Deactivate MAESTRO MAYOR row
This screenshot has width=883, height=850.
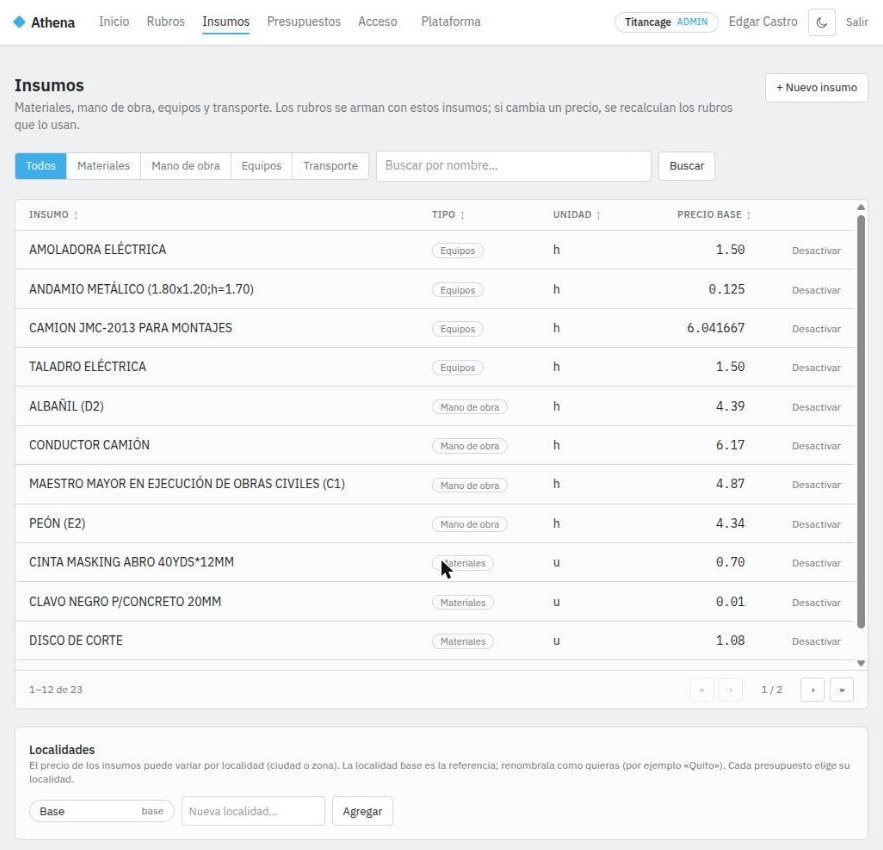pos(816,485)
